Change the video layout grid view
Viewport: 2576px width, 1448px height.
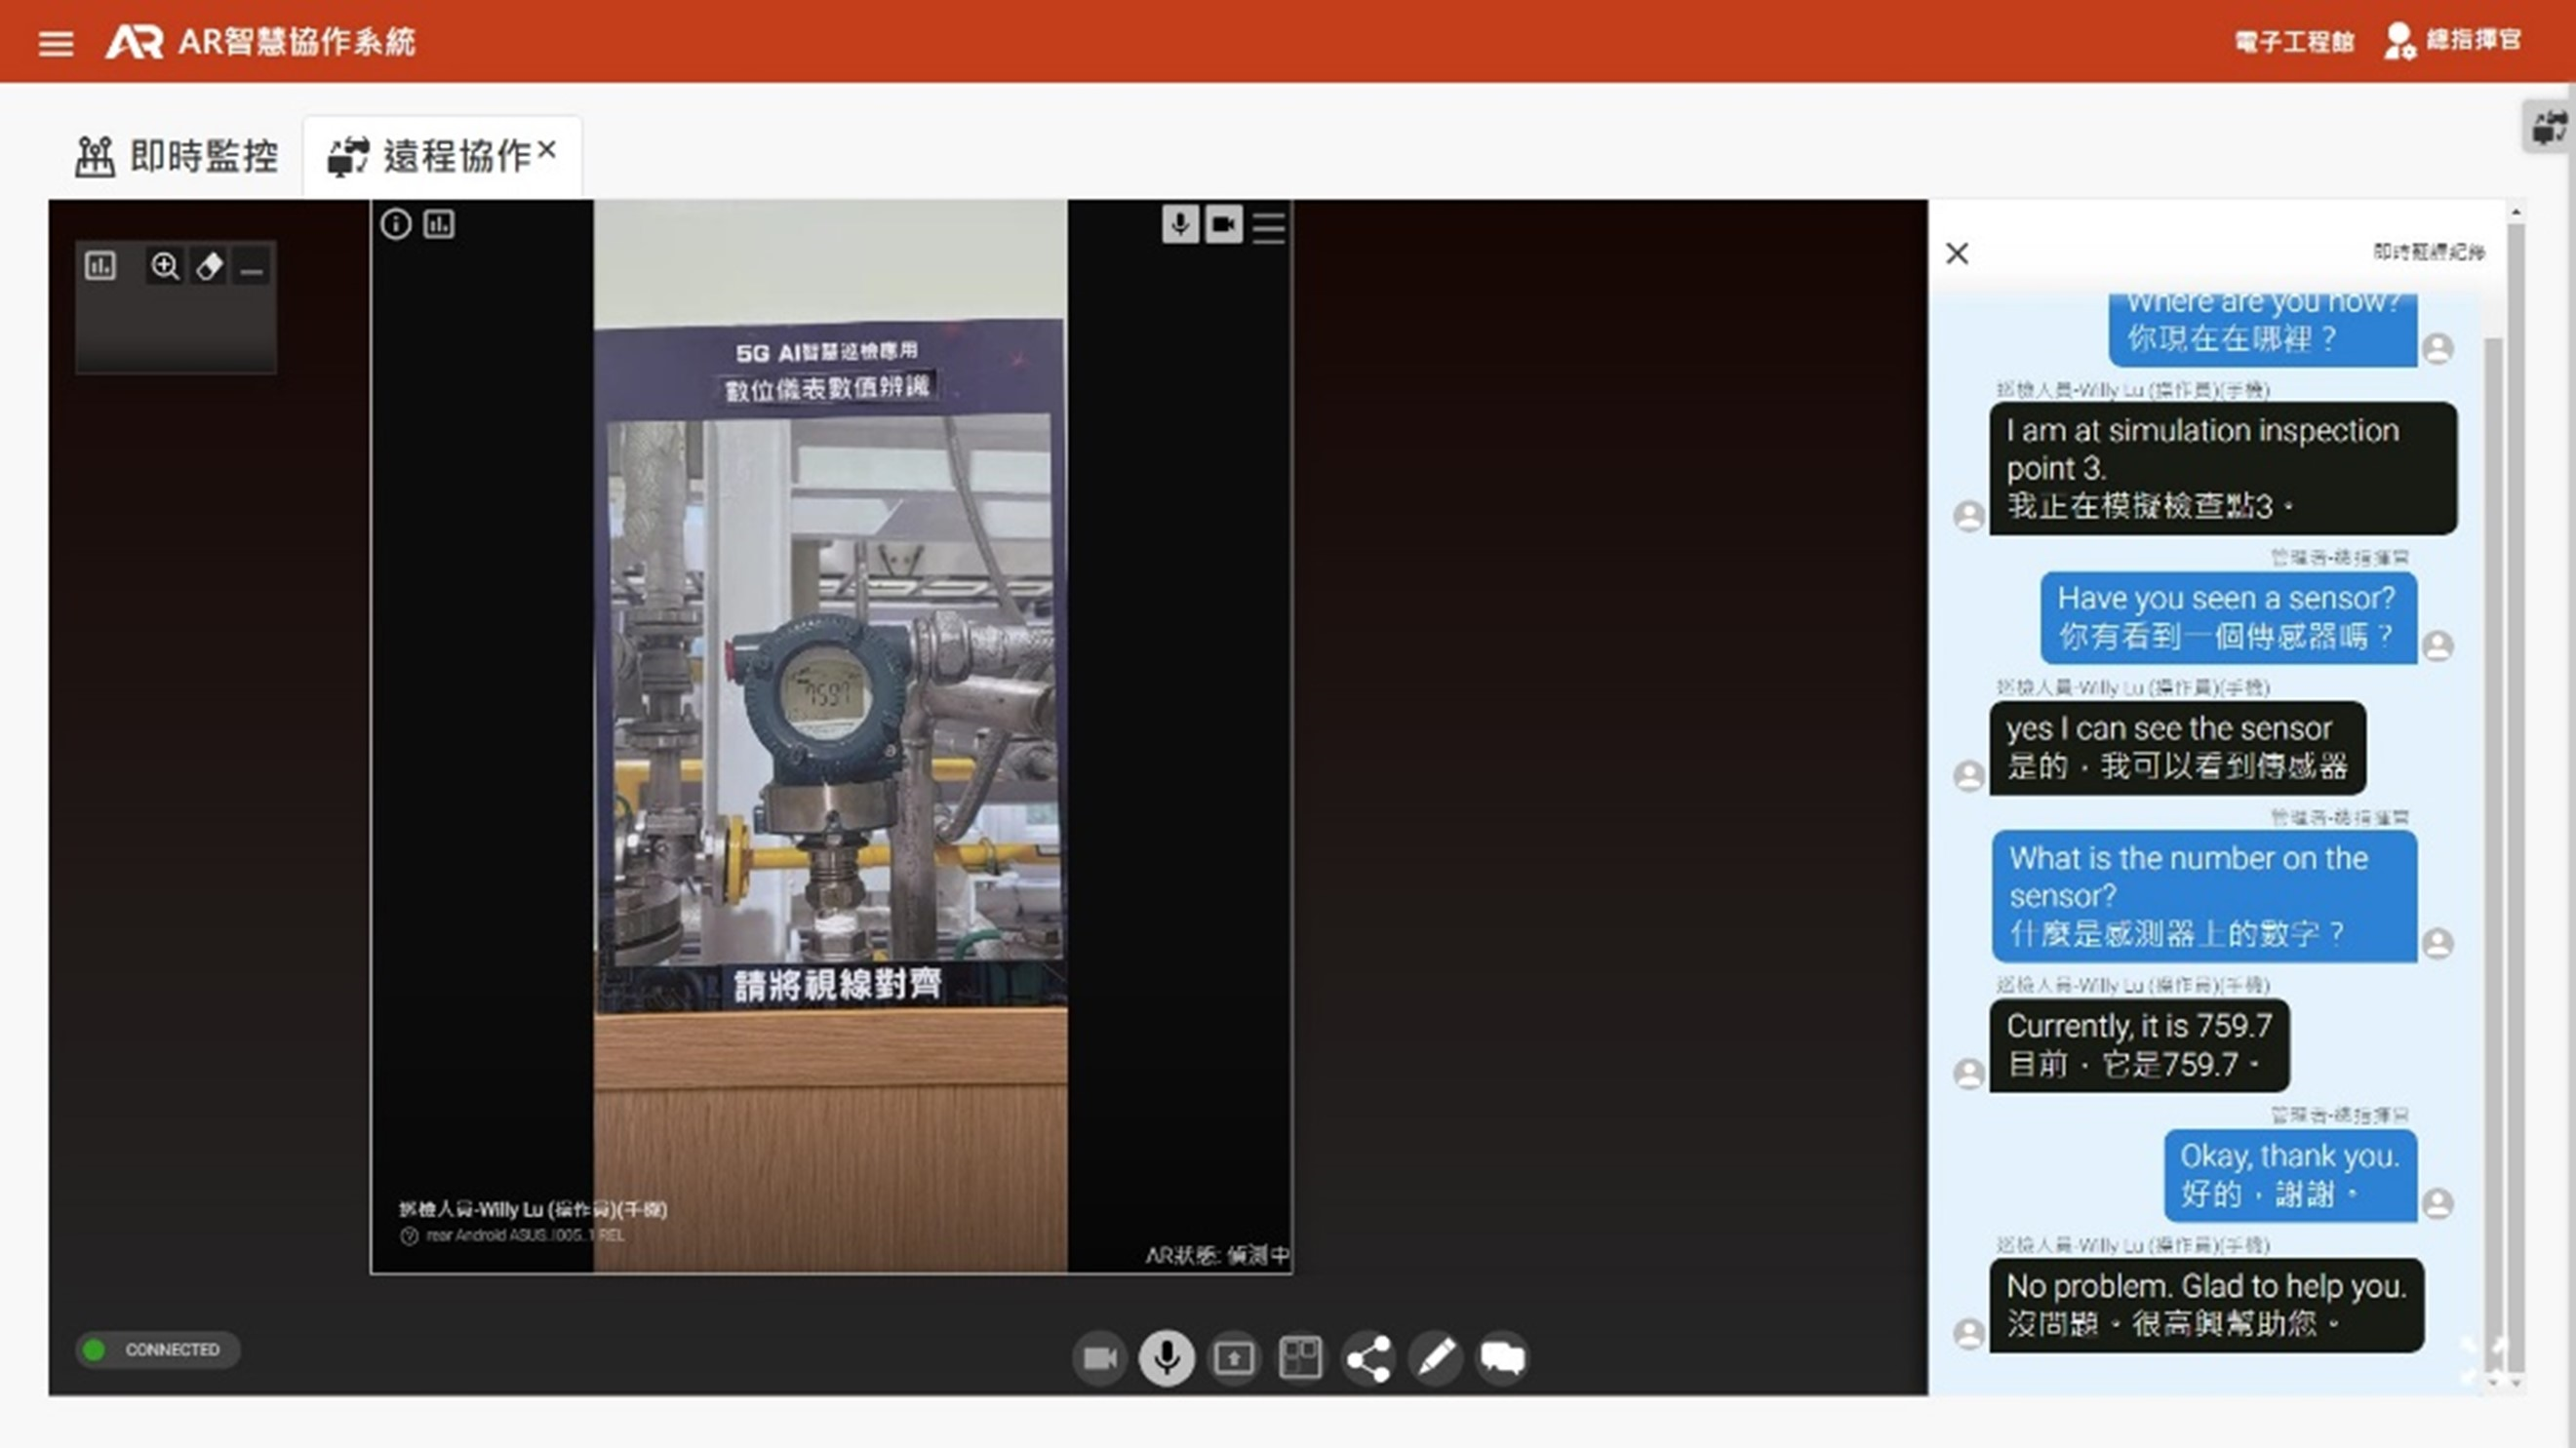click(x=1300, y=1358)
